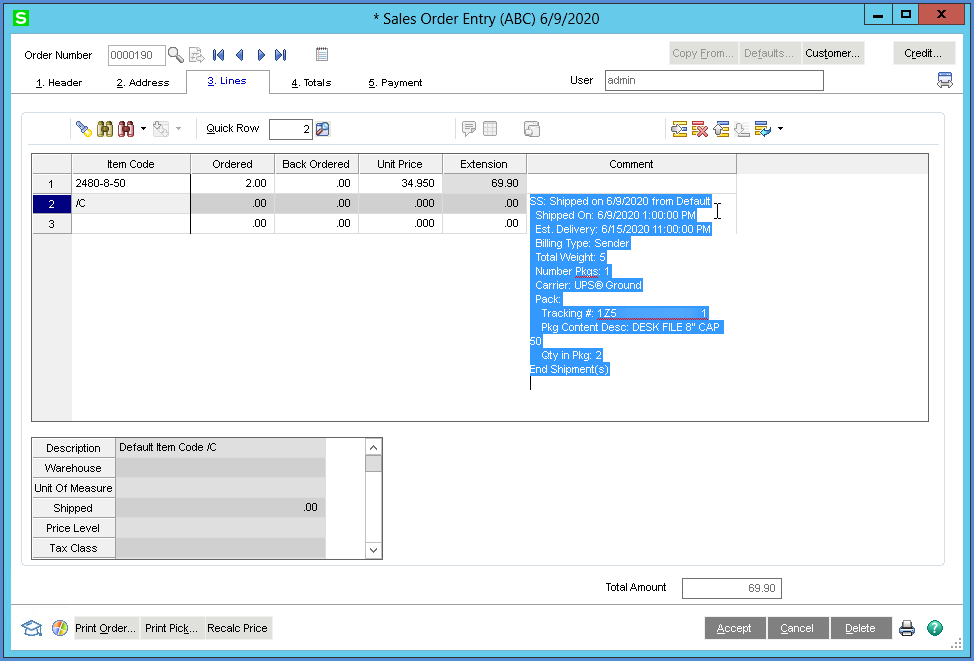The image size is (974, 661).
Task: Open the row options dropdown arrow
Action: [780, 129]
